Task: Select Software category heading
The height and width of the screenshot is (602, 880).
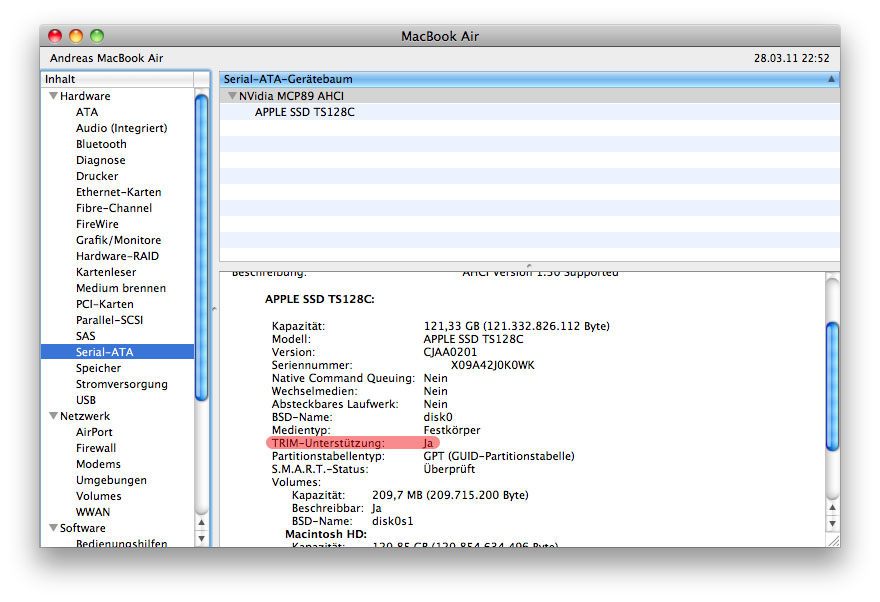Action: pyautogui.click(x=82, y=527)
